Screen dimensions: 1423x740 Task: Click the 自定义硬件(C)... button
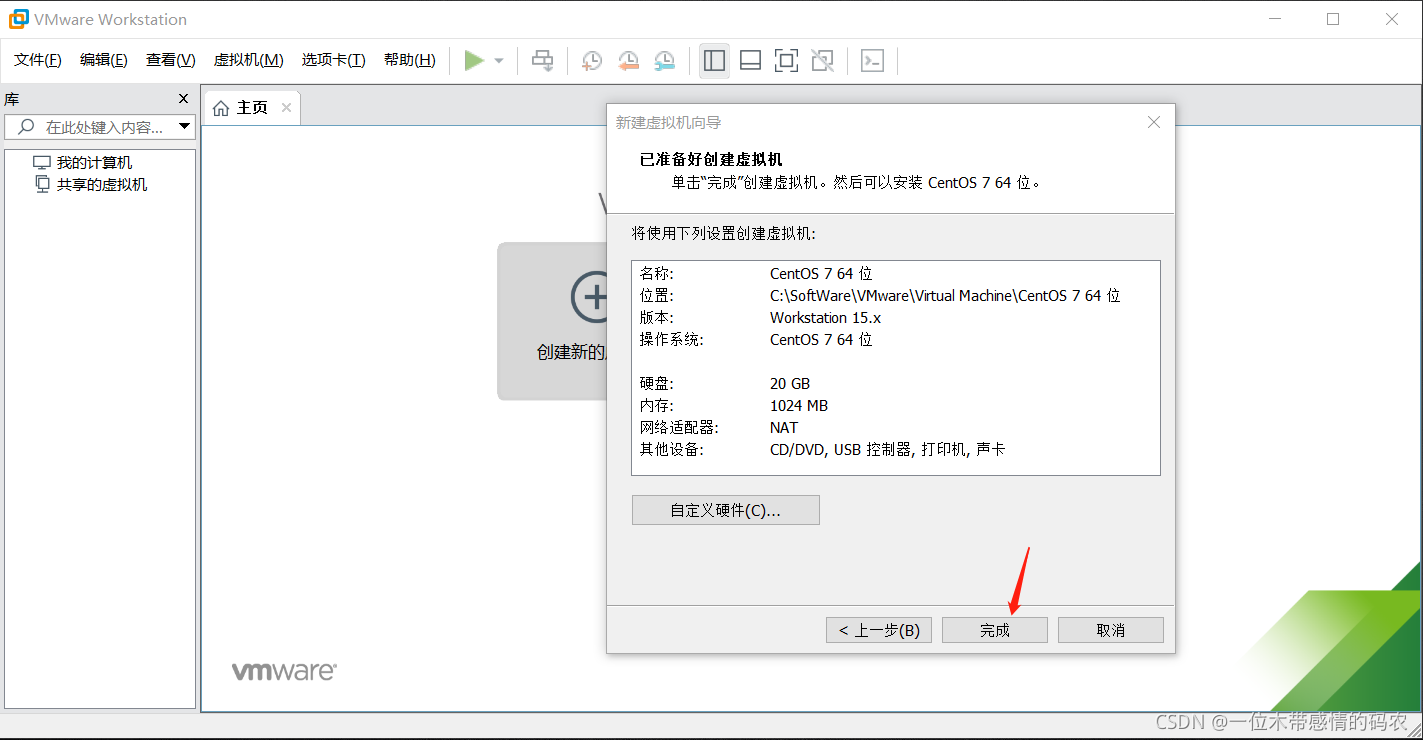(x=725, y=510)
